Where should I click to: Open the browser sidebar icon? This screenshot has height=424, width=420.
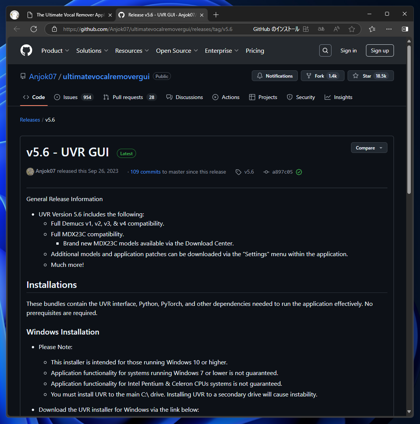click(405, 29)
